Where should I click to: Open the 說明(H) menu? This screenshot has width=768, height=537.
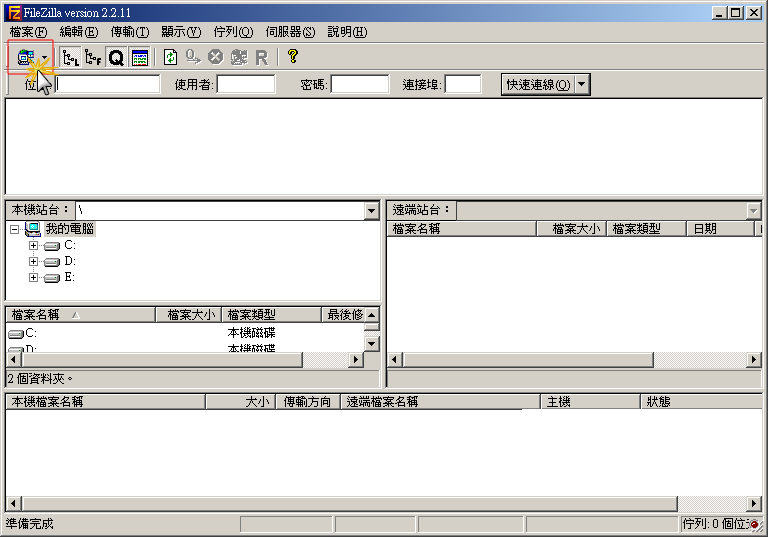click(347, 32)
